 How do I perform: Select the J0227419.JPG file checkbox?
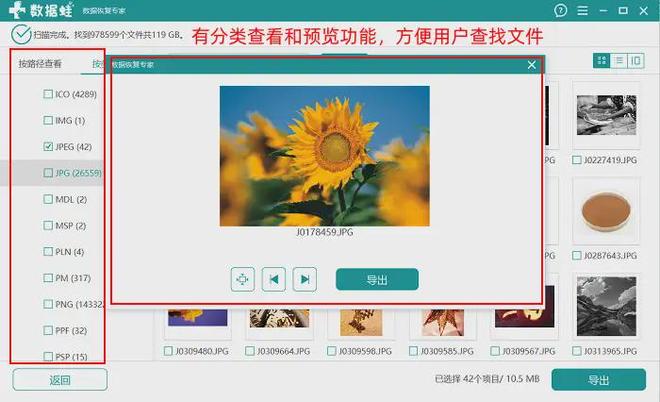click(x=577, y=160)
